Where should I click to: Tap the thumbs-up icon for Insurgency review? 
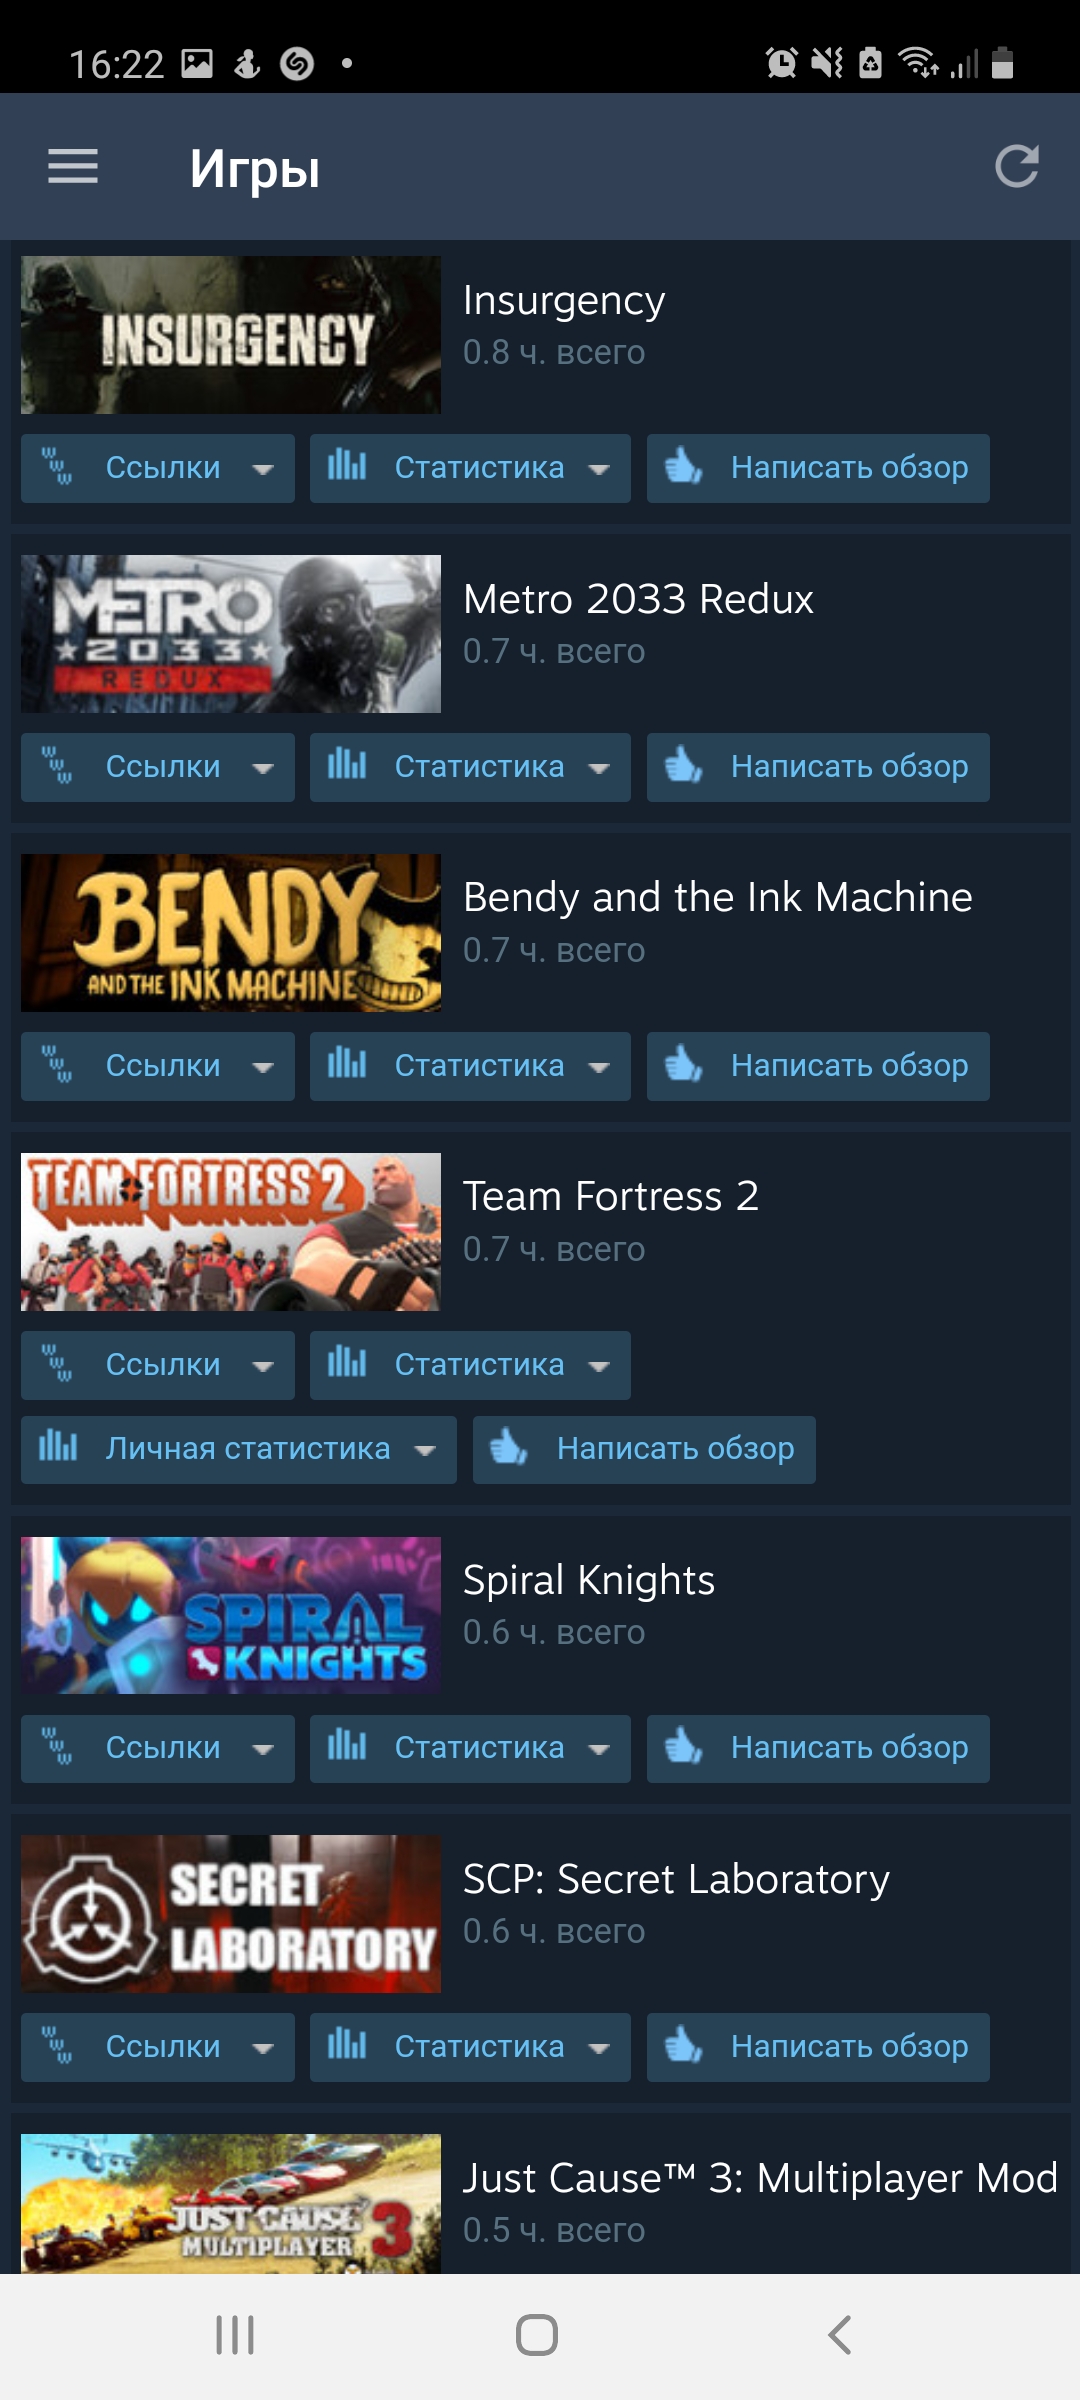click(x=684, y=466)
